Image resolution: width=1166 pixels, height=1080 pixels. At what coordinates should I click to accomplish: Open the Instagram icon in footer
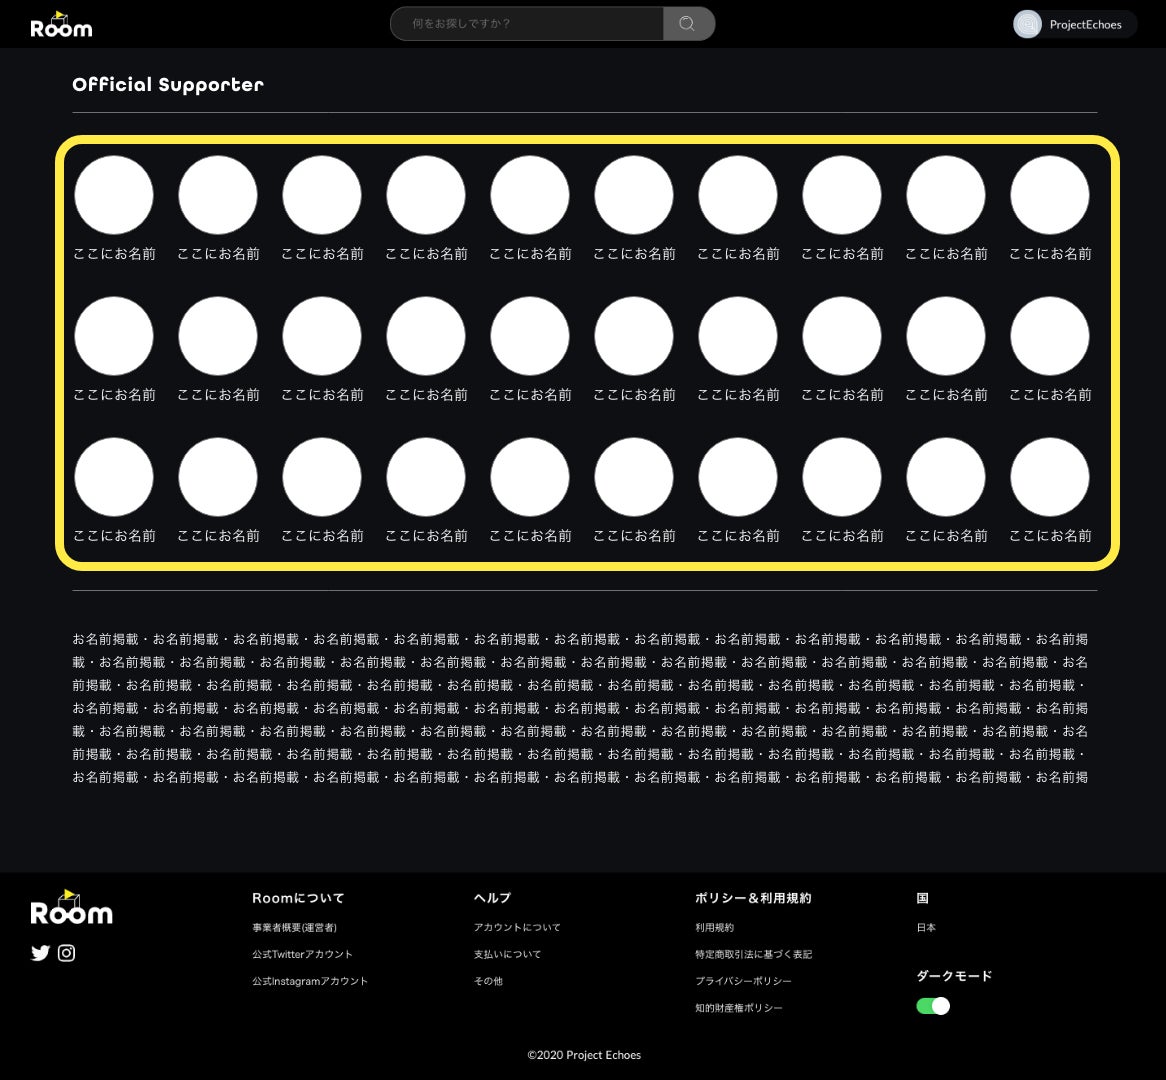[66, 953]
